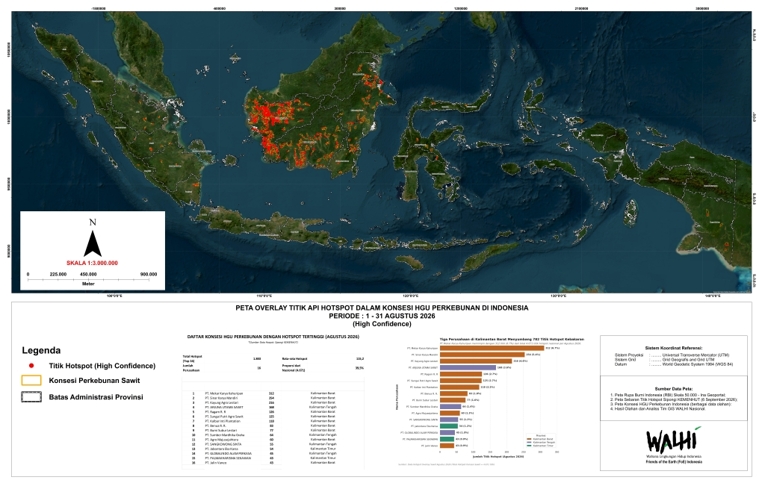Click the province color legend inside the bar chart
This screenshot has height=483, width=765.
pyautogui.click(x=541, y=441)
